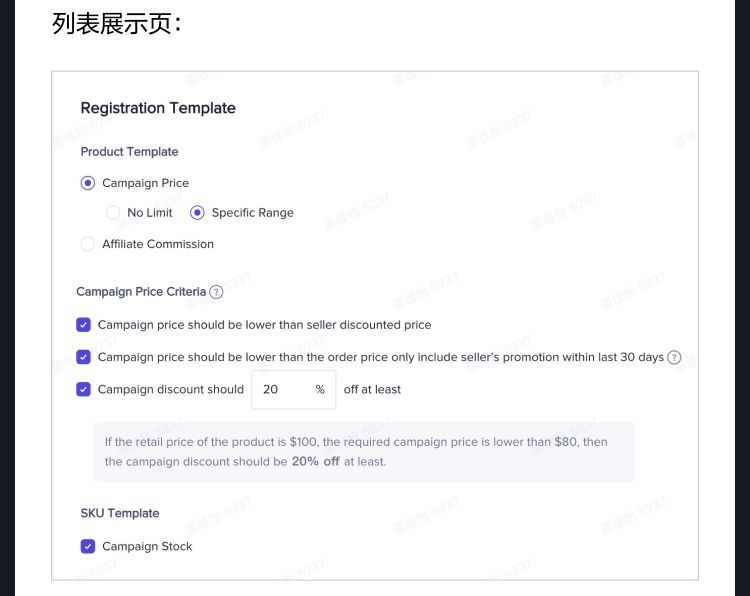Click the No Limit label text
The height and width of the screenshot is (596, 750).
(150, 212)
